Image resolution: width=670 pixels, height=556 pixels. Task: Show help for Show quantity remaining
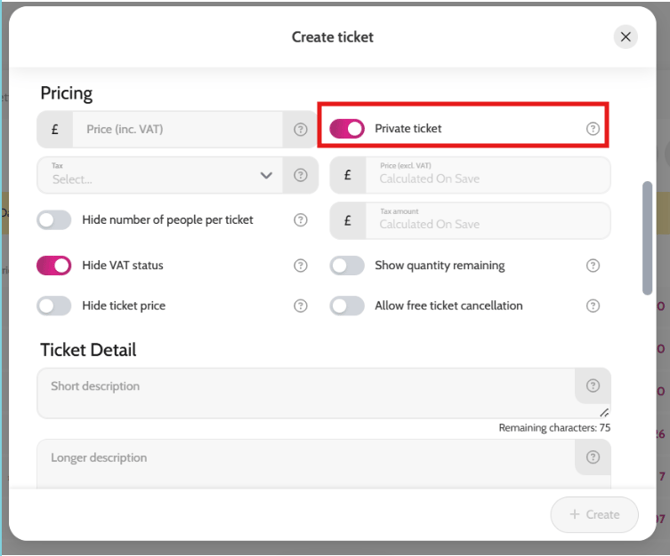click(593, 266)
